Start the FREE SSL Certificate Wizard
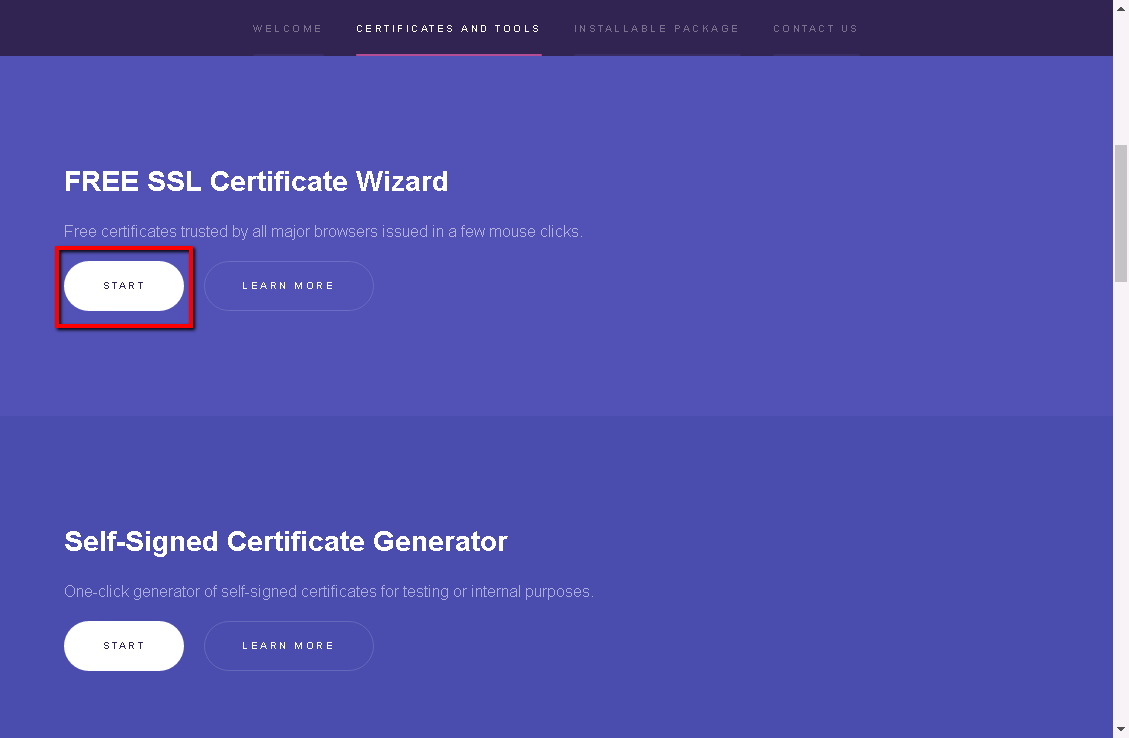The image size is (1129, 738). point(124,286)
